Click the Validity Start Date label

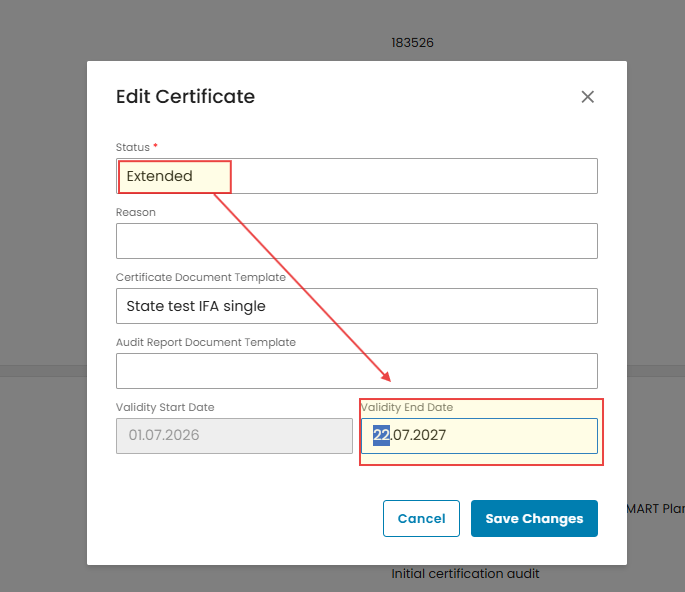coord(165,407)
